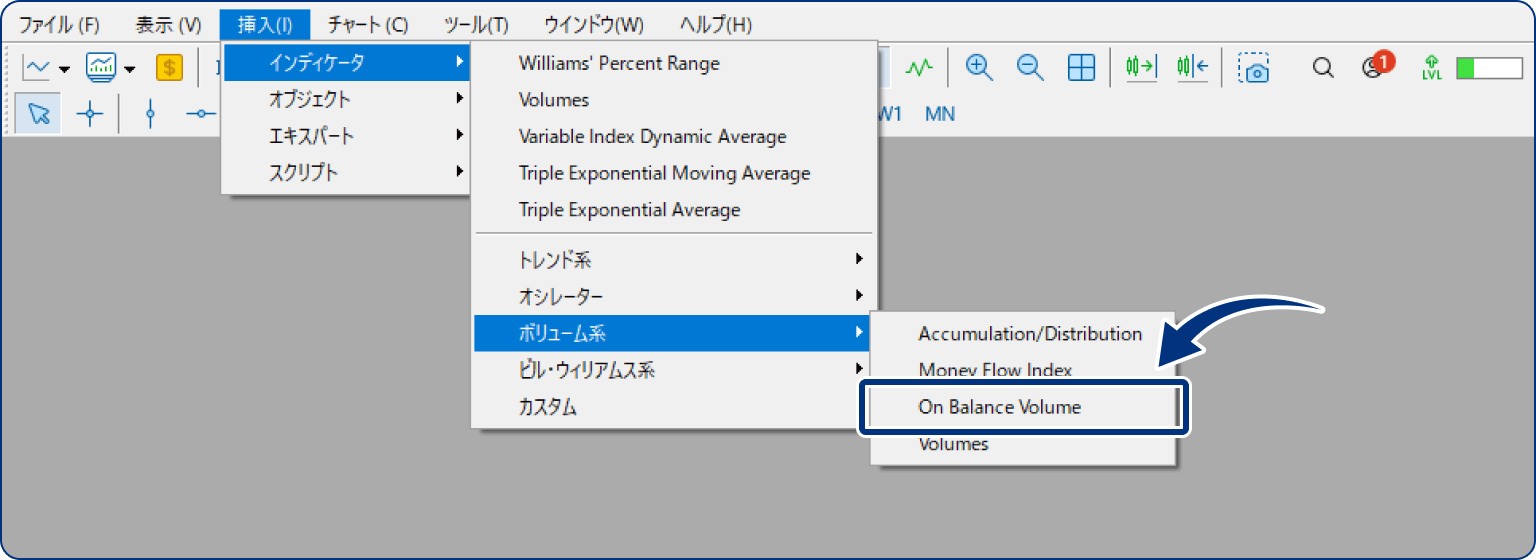
Task: Open the account notification icon with badge
Action: pyautogui.click(x=1377, y=66)
